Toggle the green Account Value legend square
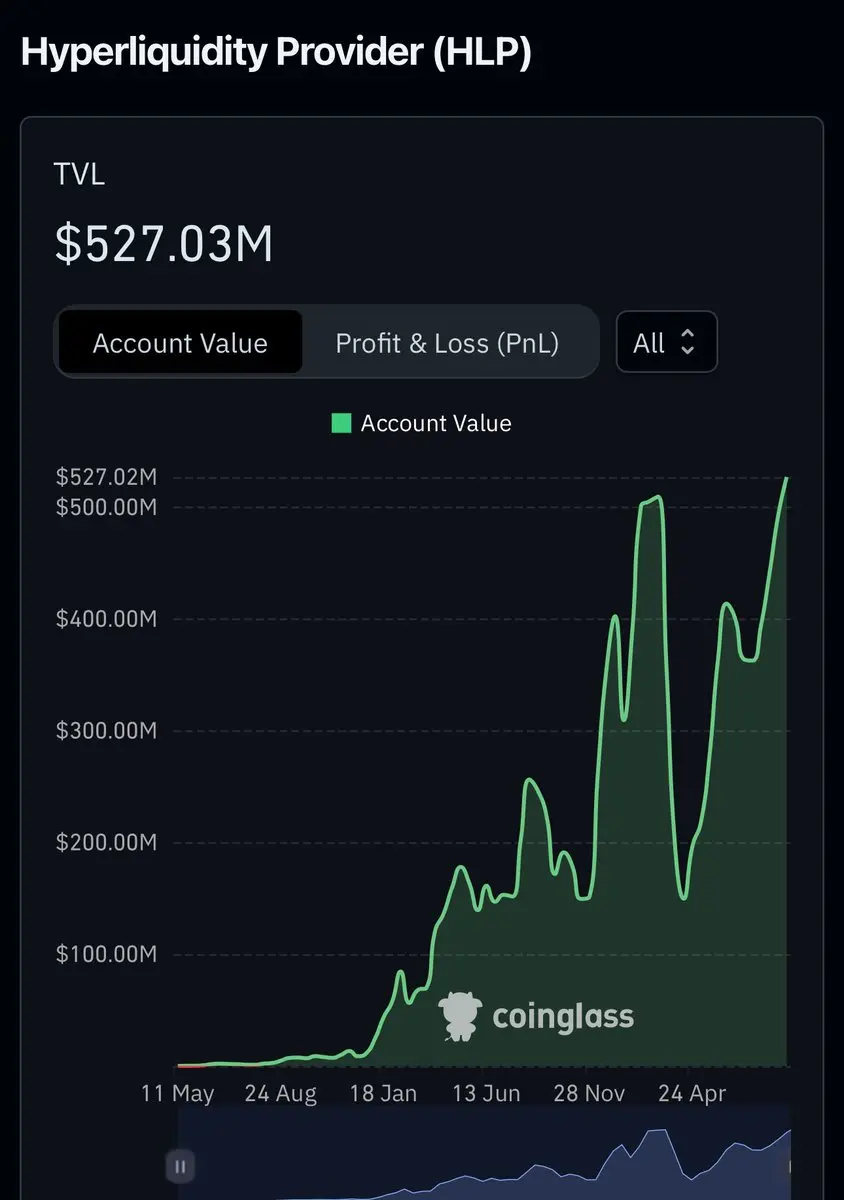The width and height of the screenshot is (844, 1200). [x=341, y=423]
